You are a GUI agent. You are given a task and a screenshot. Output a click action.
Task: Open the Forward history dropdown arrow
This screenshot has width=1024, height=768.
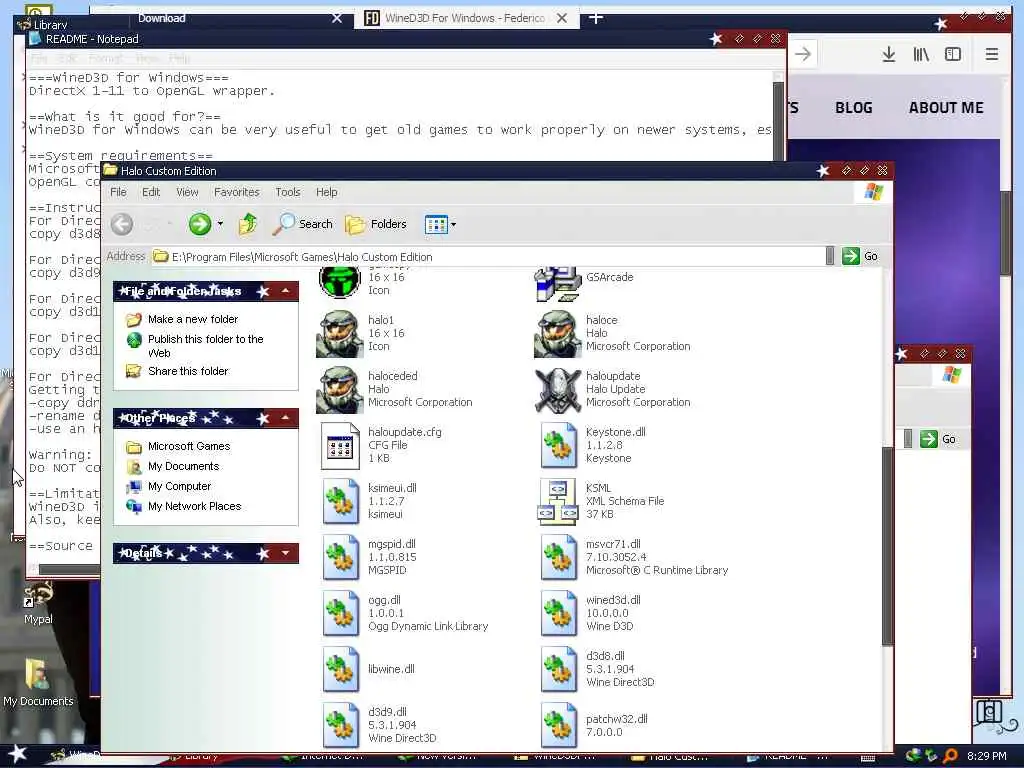coord(220,224)
